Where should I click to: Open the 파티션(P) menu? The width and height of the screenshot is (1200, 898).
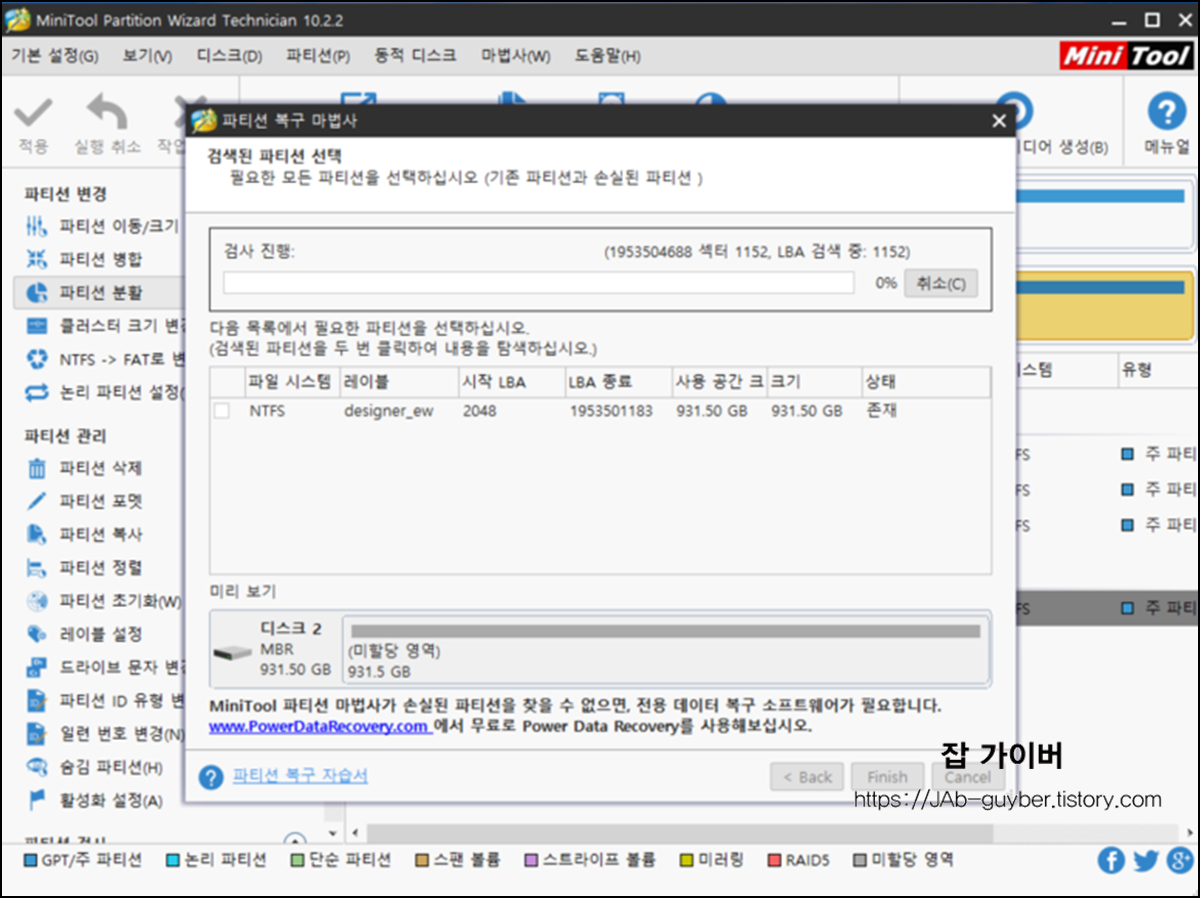(x=318, y=55)
